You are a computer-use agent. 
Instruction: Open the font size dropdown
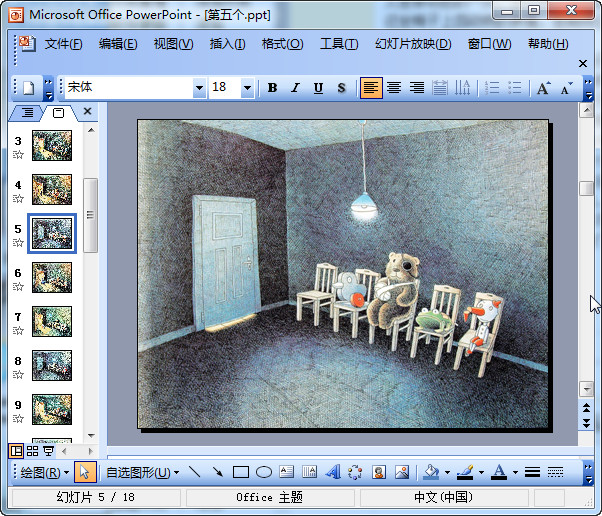[x=248, y=88]
